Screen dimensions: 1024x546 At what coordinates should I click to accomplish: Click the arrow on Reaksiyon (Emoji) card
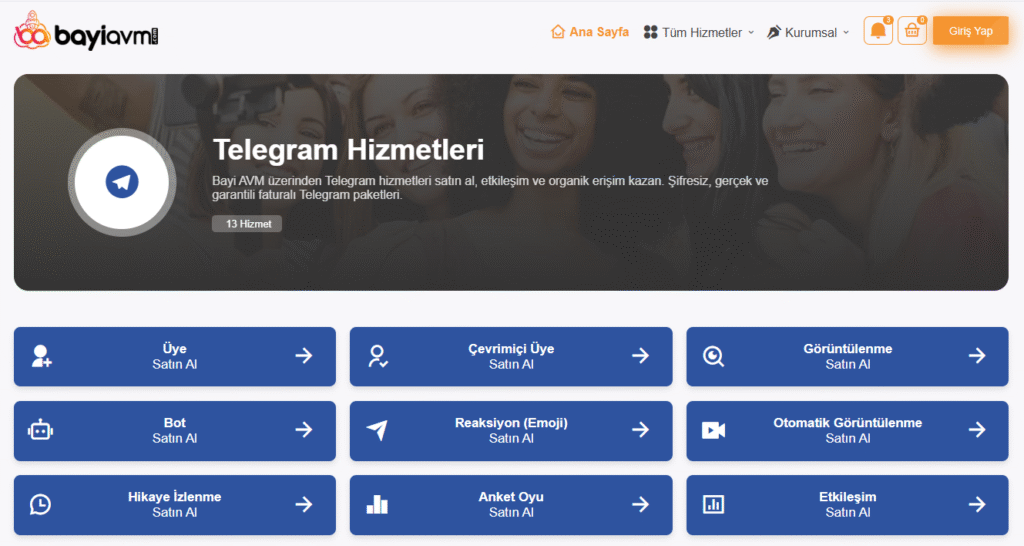coord(641,430)
